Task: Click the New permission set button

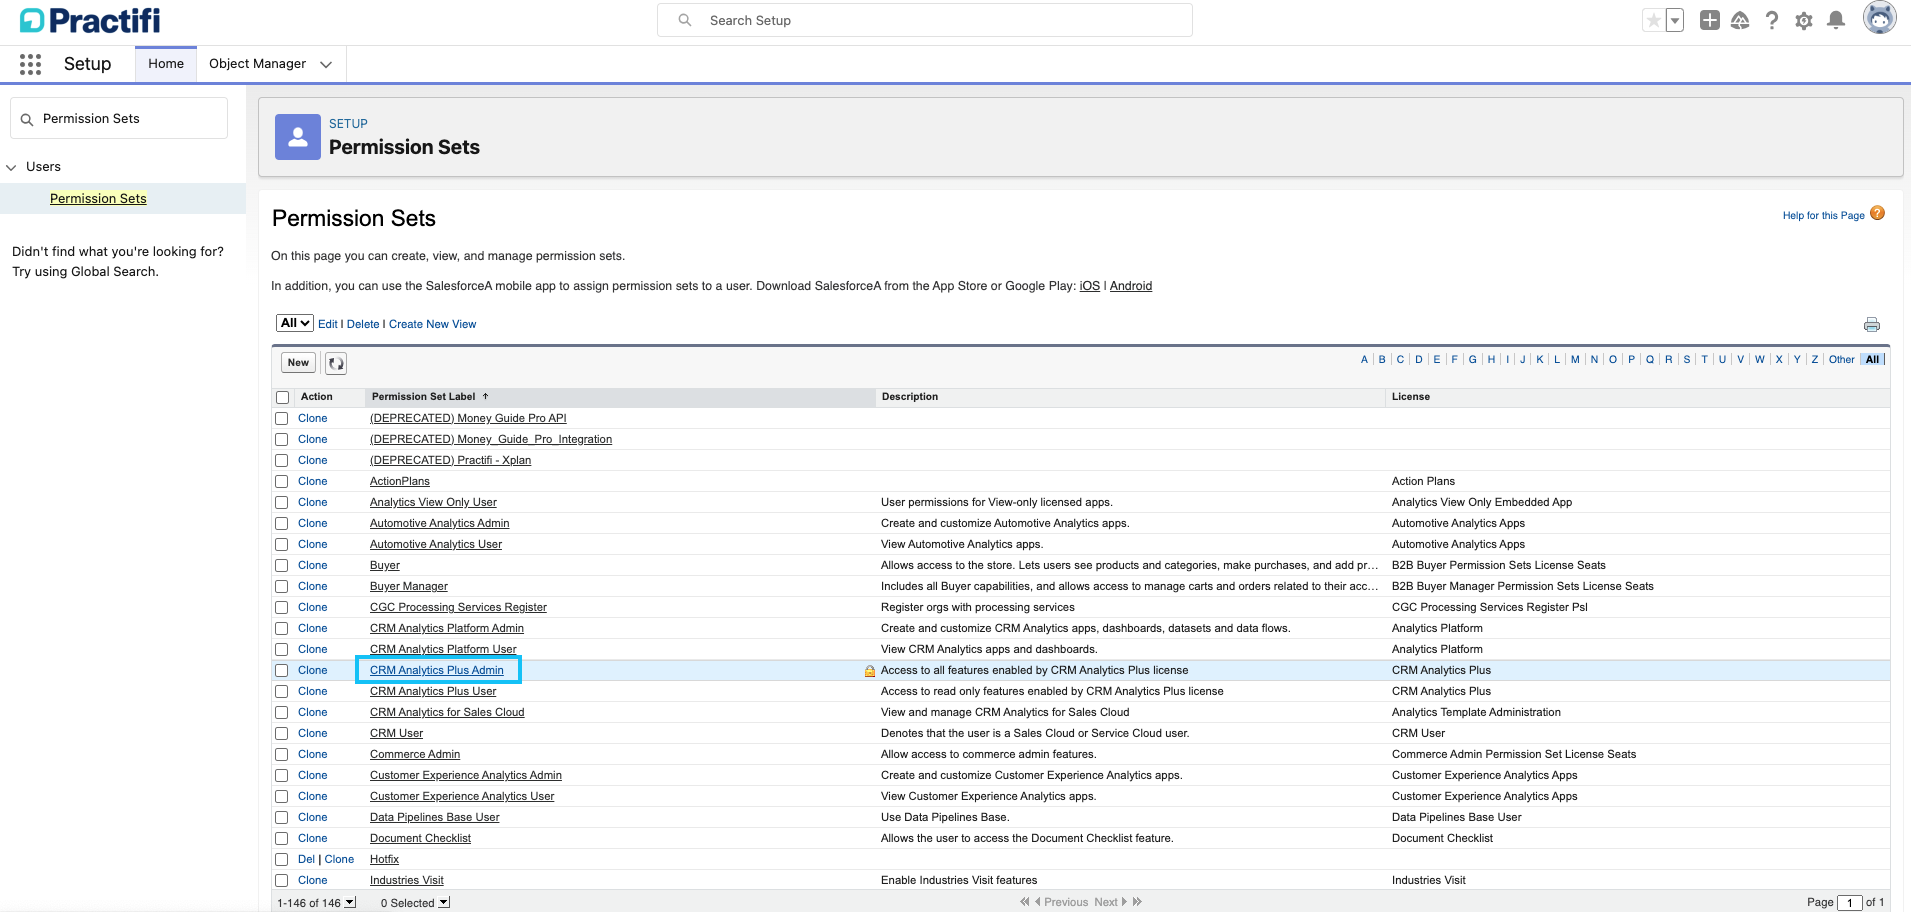Action: click(x=298, y=363)
